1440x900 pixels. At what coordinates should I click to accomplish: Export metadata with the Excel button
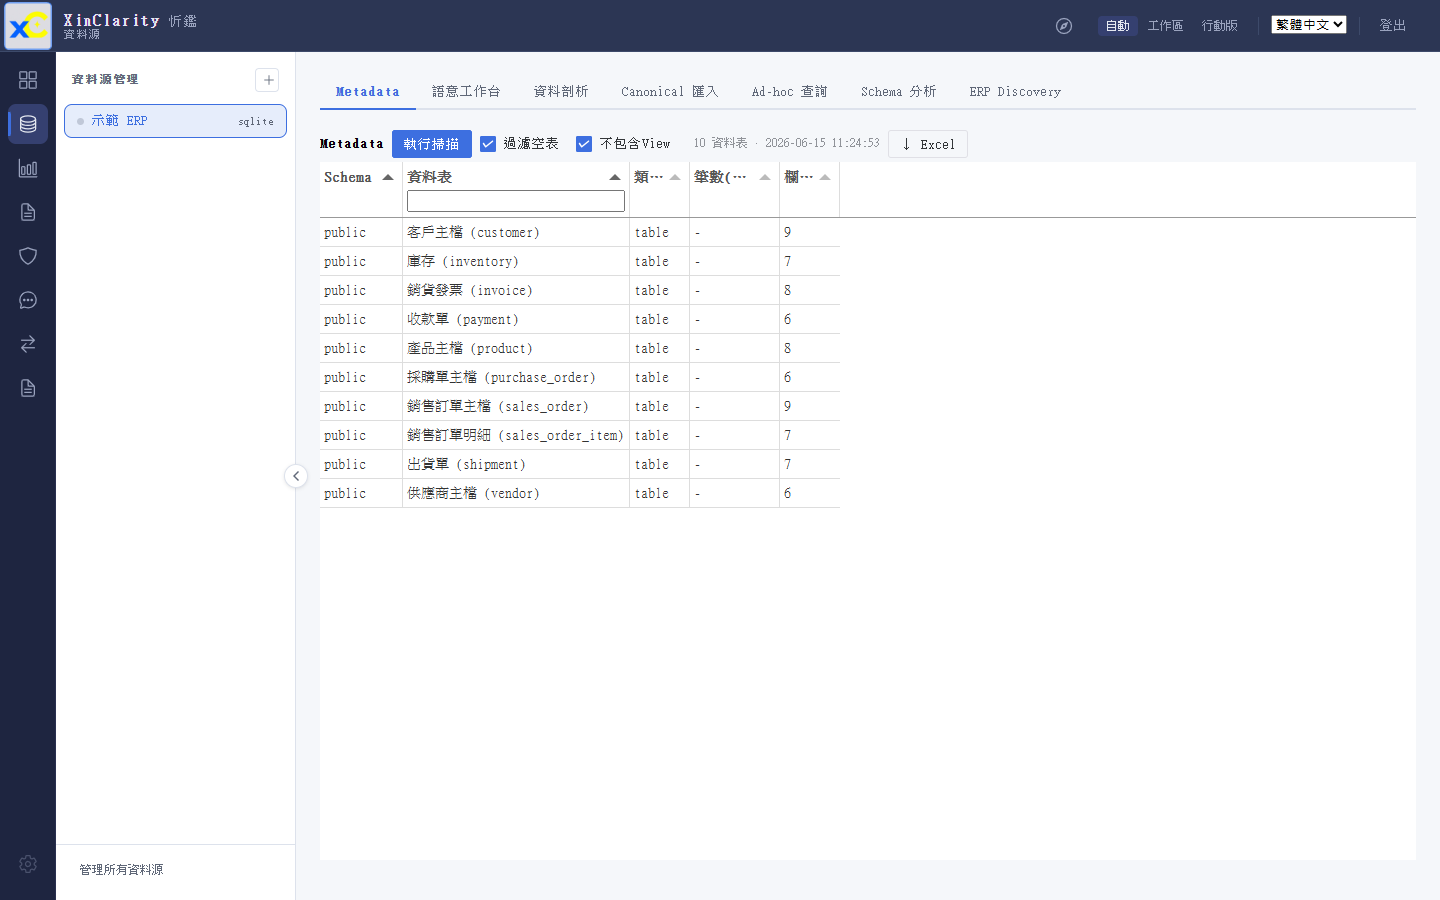pos(928,144)
